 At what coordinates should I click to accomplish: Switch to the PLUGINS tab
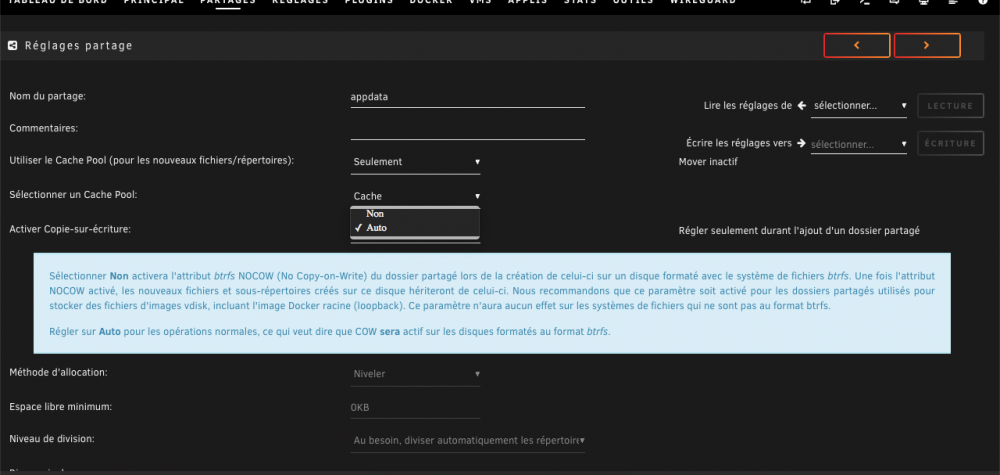(369, 3)
